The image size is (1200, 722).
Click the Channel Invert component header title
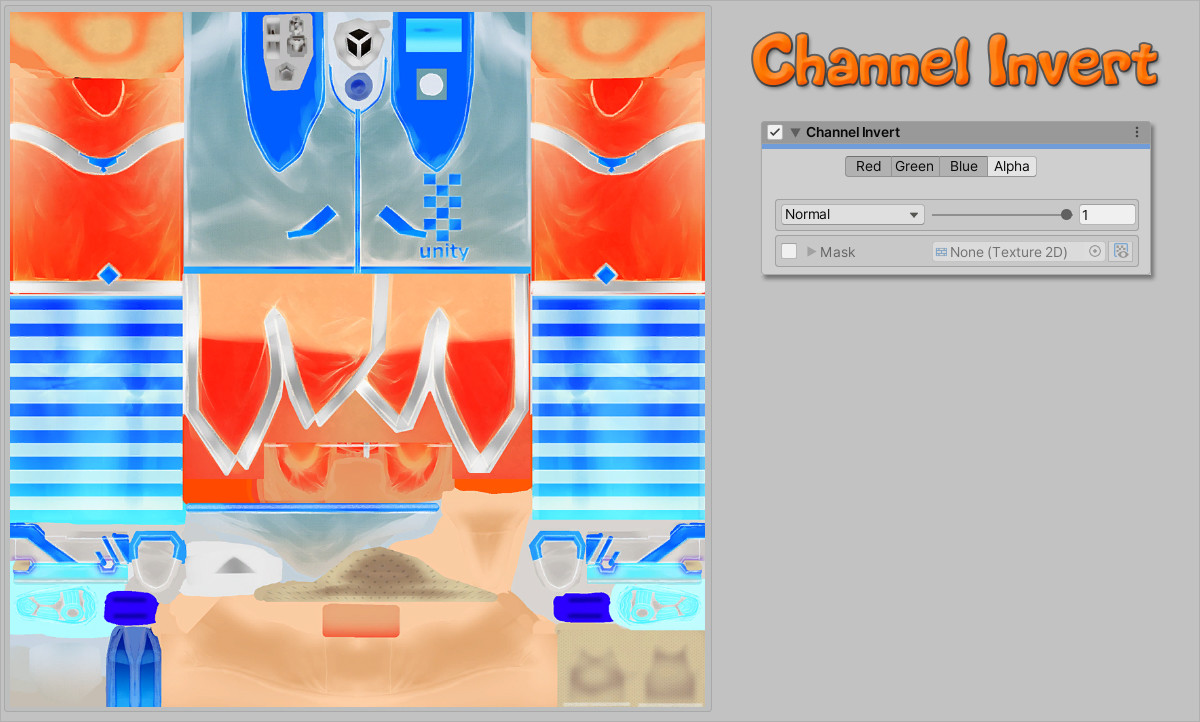[x=853, y=132]
